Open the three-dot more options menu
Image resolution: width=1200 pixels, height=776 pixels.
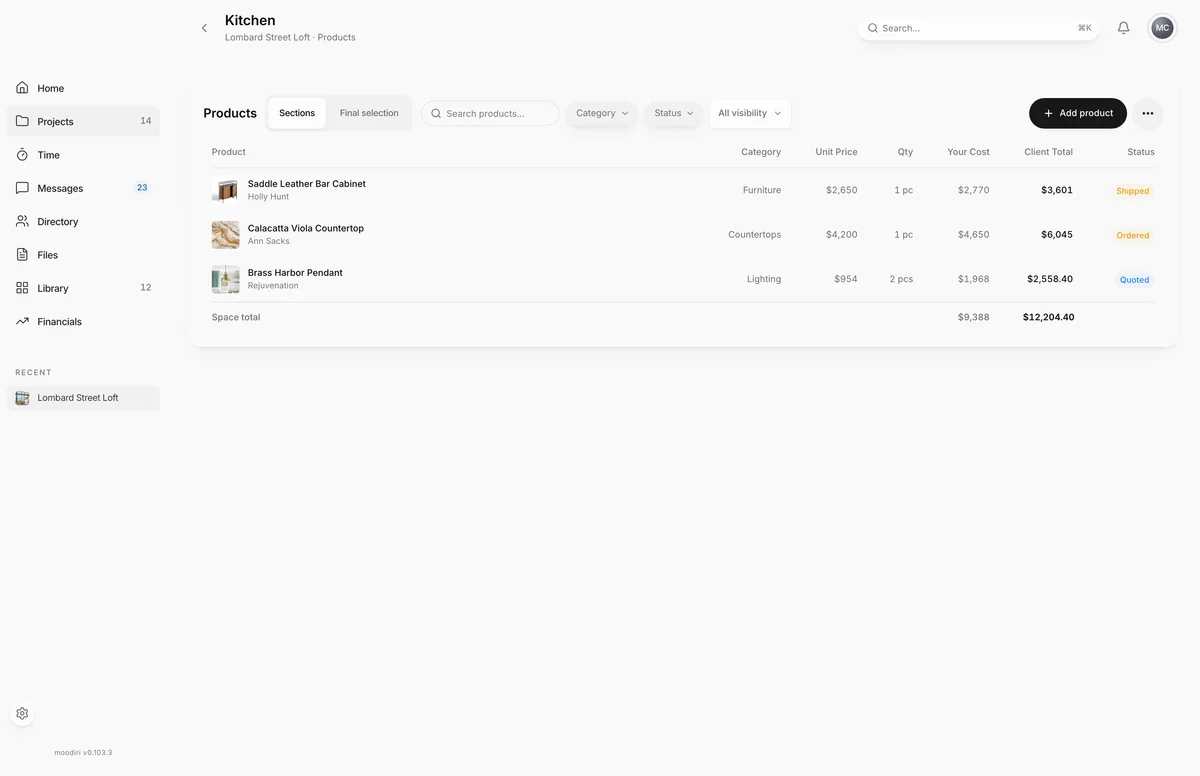(1147, 113)
